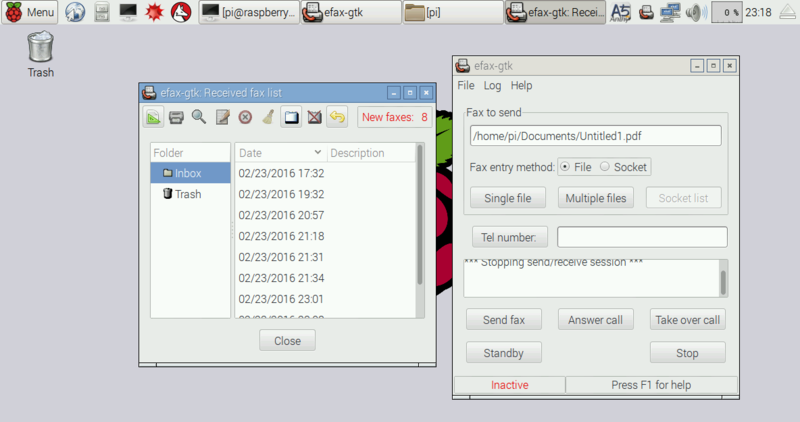Image resolution: width=800 pixels, height=422 pixels.
Task: Click the network connection tray icon
Action: pos(670,12)
